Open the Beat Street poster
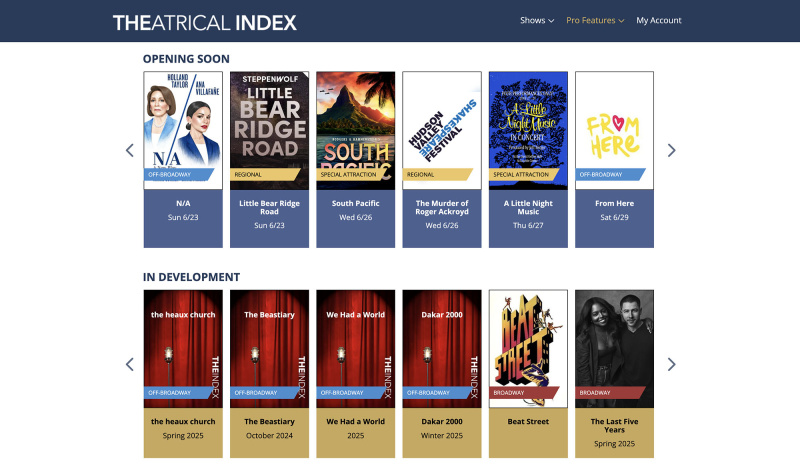This screenshot has height=471, width=800. pyautogui.click(x=528, y=349)
